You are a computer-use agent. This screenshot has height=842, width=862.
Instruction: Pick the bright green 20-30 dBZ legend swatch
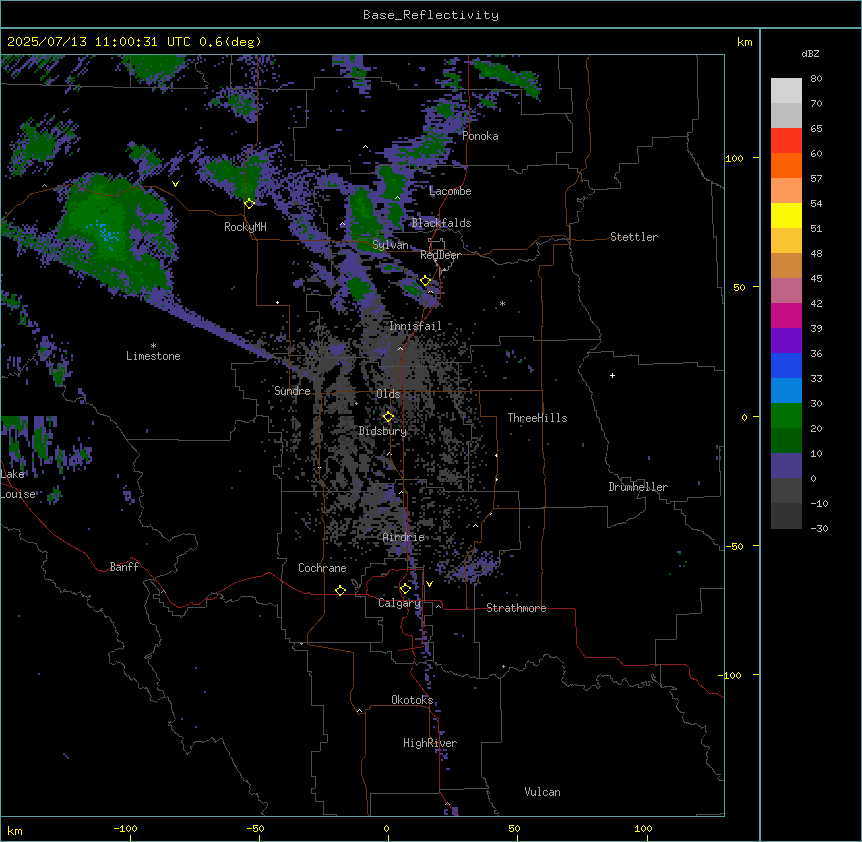(786, 416)
